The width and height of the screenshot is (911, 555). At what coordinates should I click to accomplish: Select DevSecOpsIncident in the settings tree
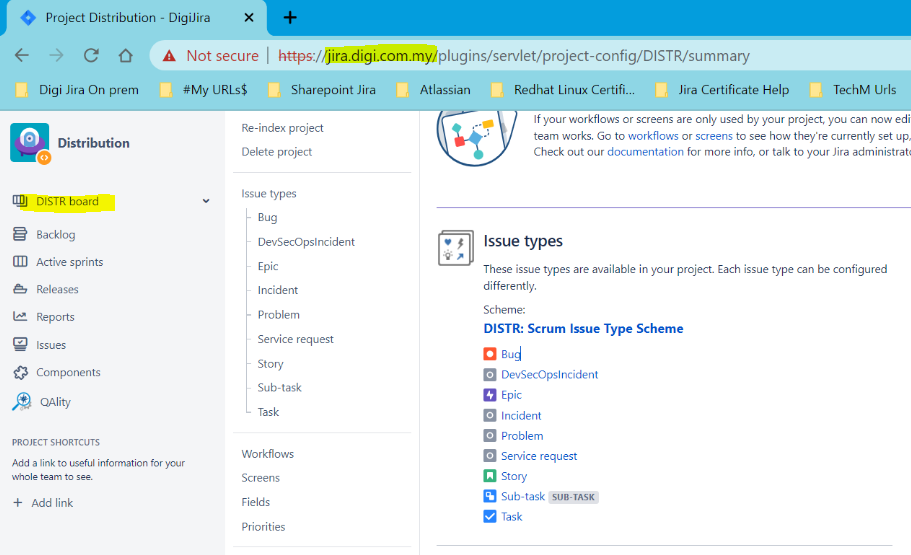[306, 242]
